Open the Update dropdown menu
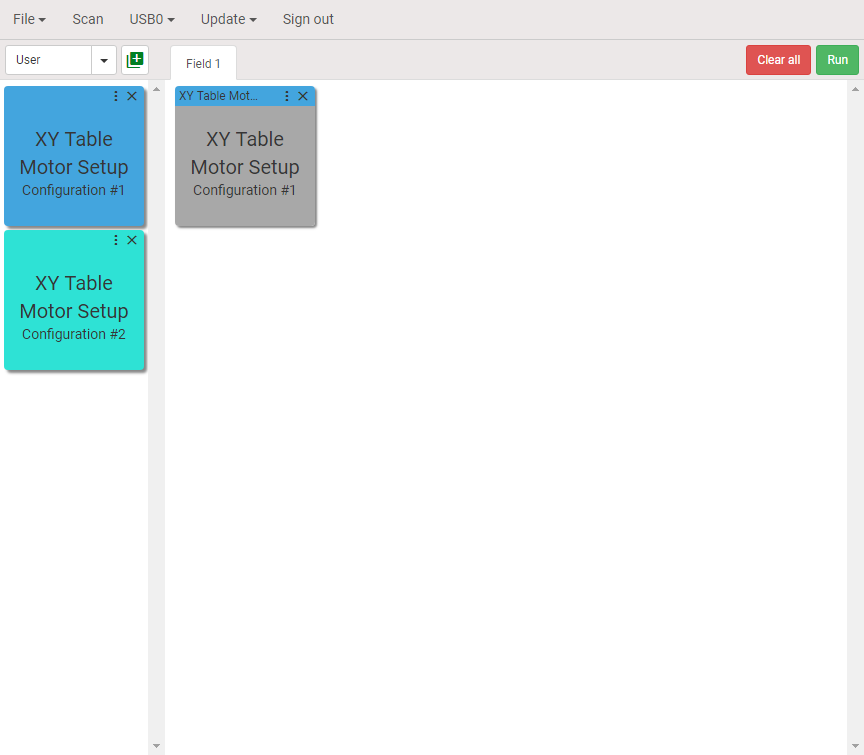Screen dimensions: 864x755 [228, 19]
